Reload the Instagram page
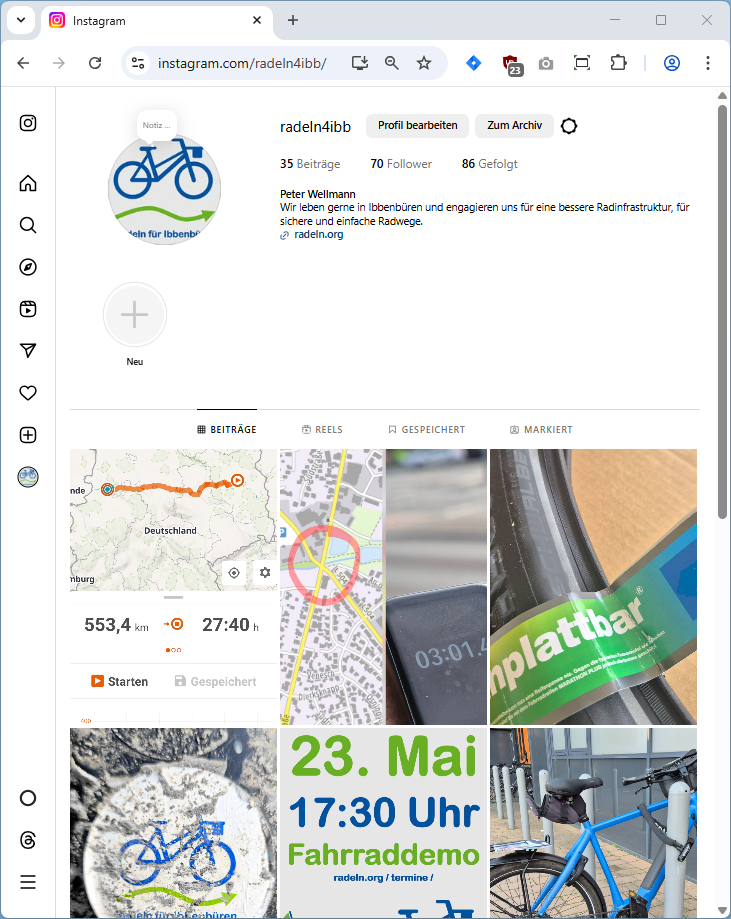Image resolution: width=731 pixels, height=919 pixels. (x=95, y=63)
